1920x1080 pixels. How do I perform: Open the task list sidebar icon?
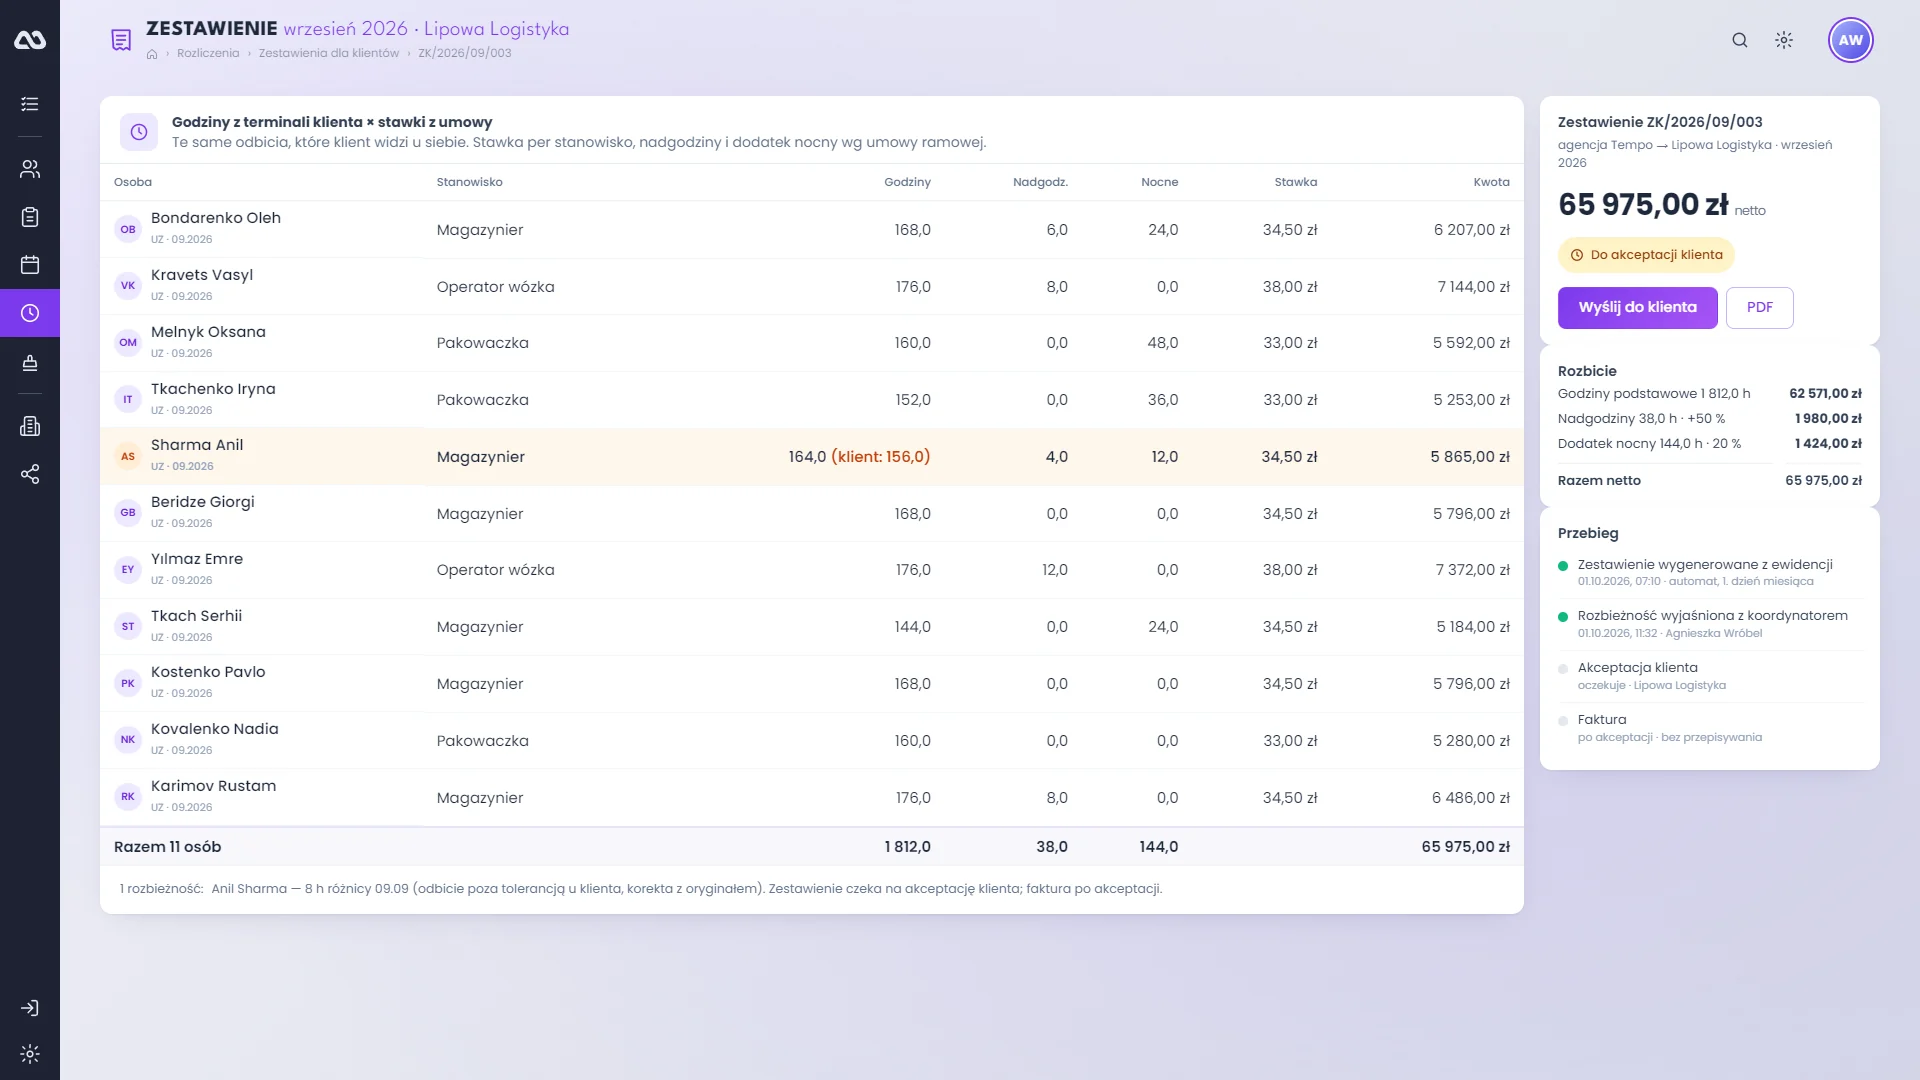(x=30, y=104)
